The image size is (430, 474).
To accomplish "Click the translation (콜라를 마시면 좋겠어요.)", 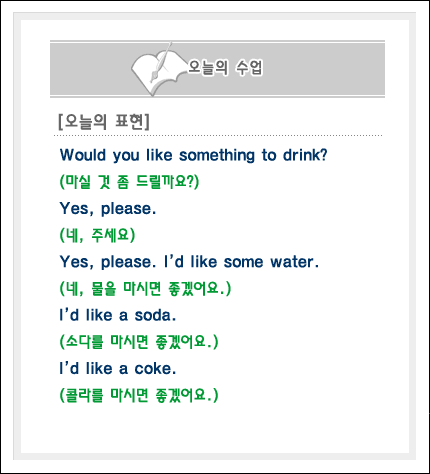I will (x=139, y=395).
